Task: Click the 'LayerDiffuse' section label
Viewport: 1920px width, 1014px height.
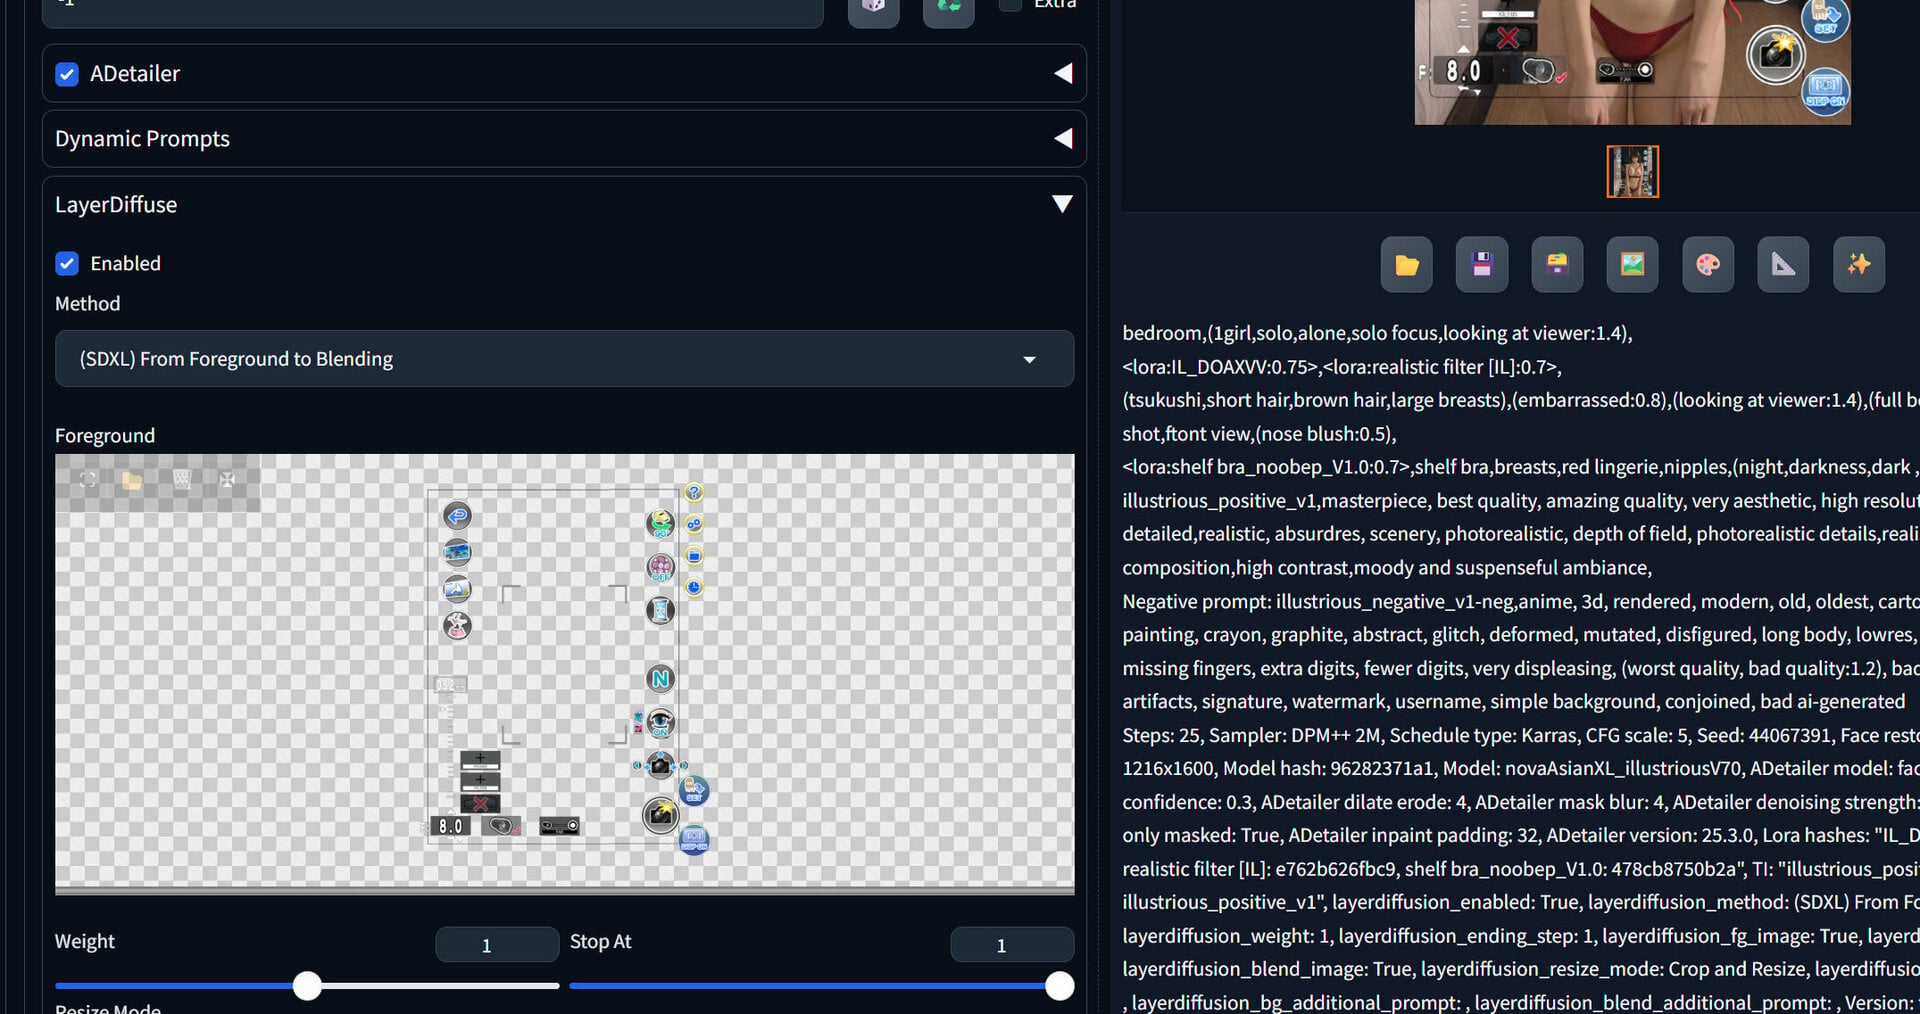Action: [x=116, y=205]
